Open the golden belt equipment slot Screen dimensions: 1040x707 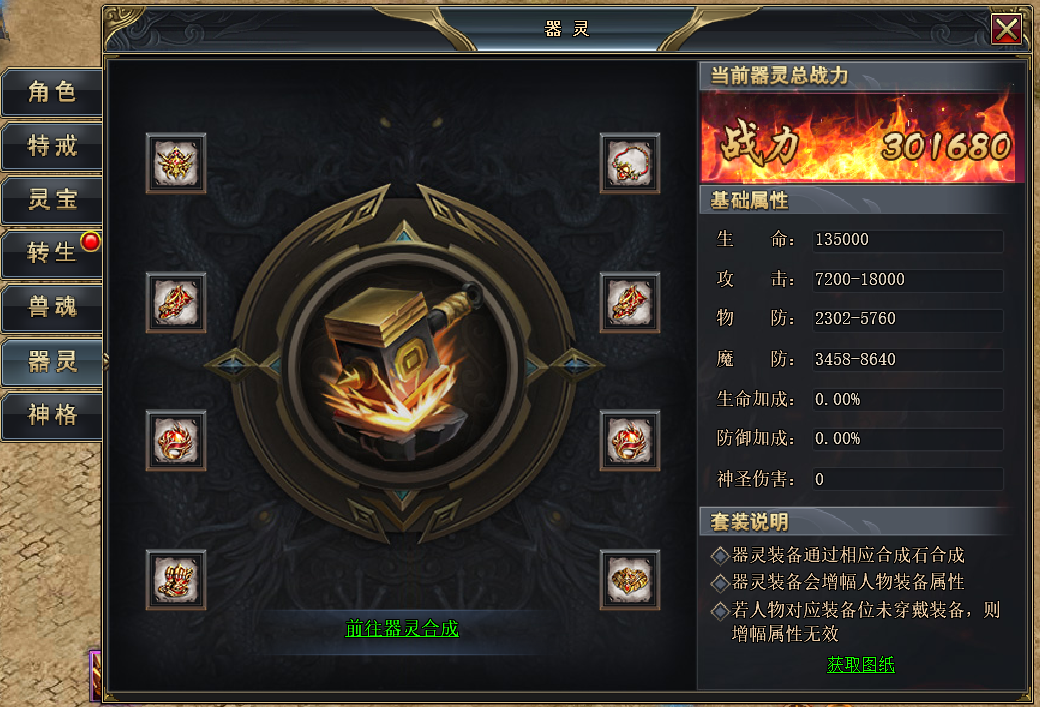[629, 580]
